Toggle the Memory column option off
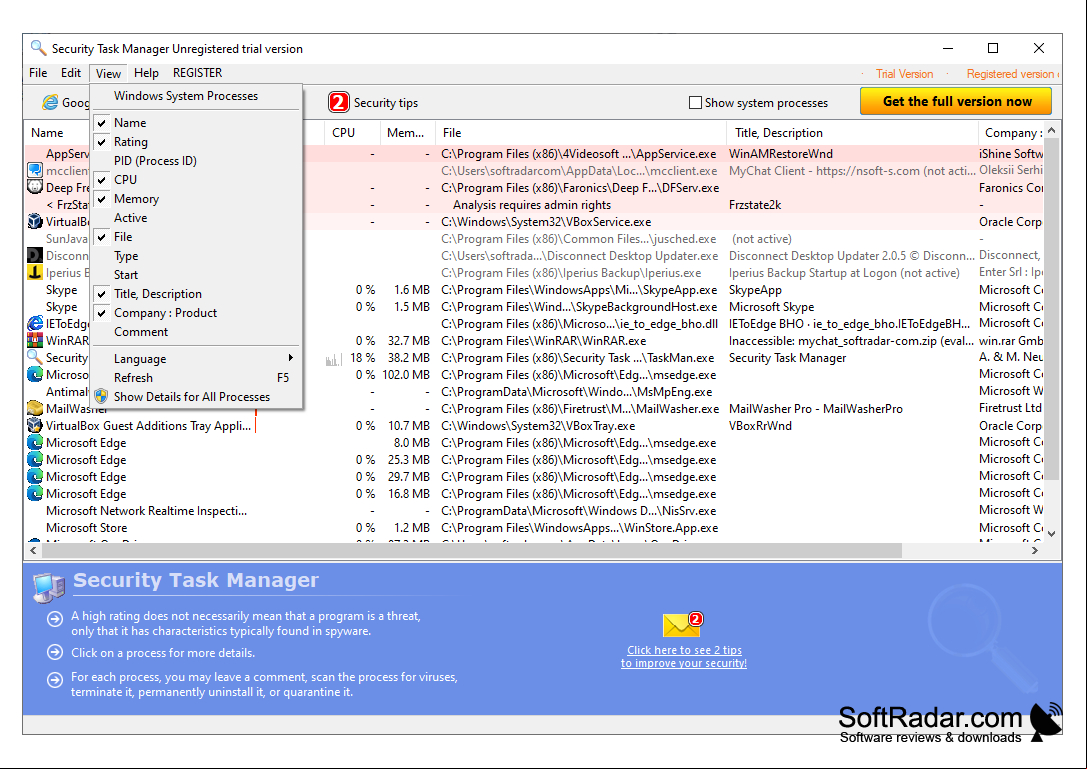 pos(196,198)
